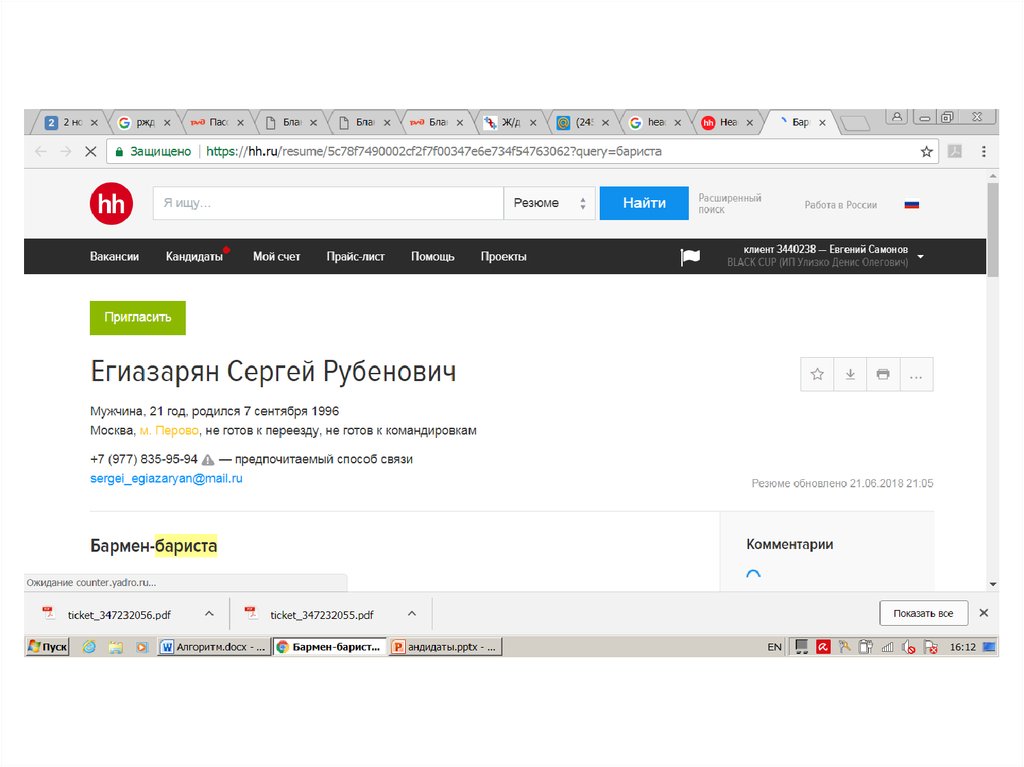Open the Резюме search type dropdown
This screenshot has width=1024, height=767.
tap(549, 203)
